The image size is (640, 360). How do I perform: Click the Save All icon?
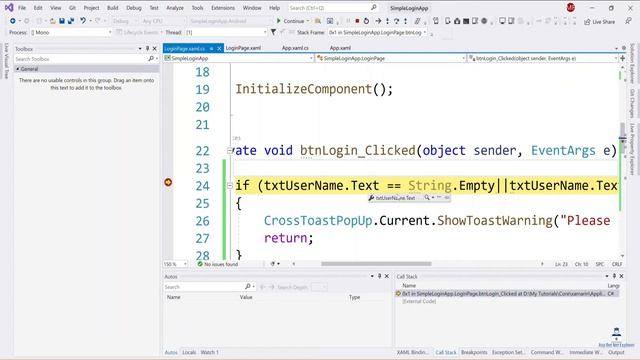coord(71,21)
